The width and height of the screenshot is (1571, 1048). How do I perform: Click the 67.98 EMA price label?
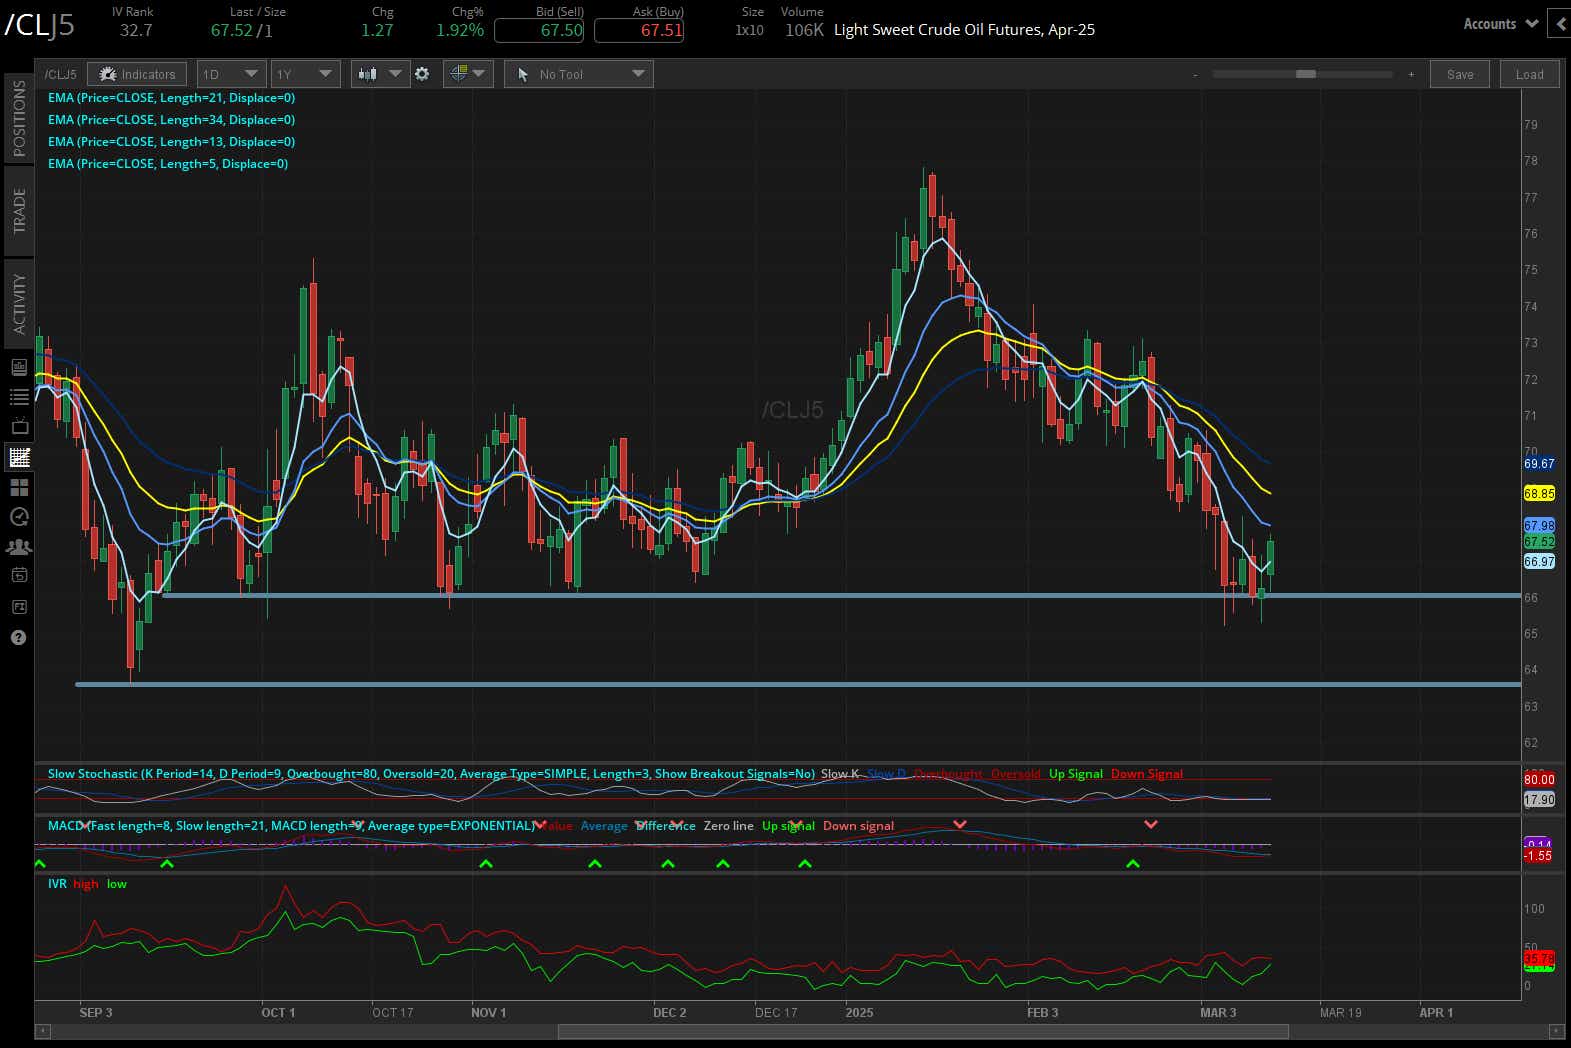1539,526
